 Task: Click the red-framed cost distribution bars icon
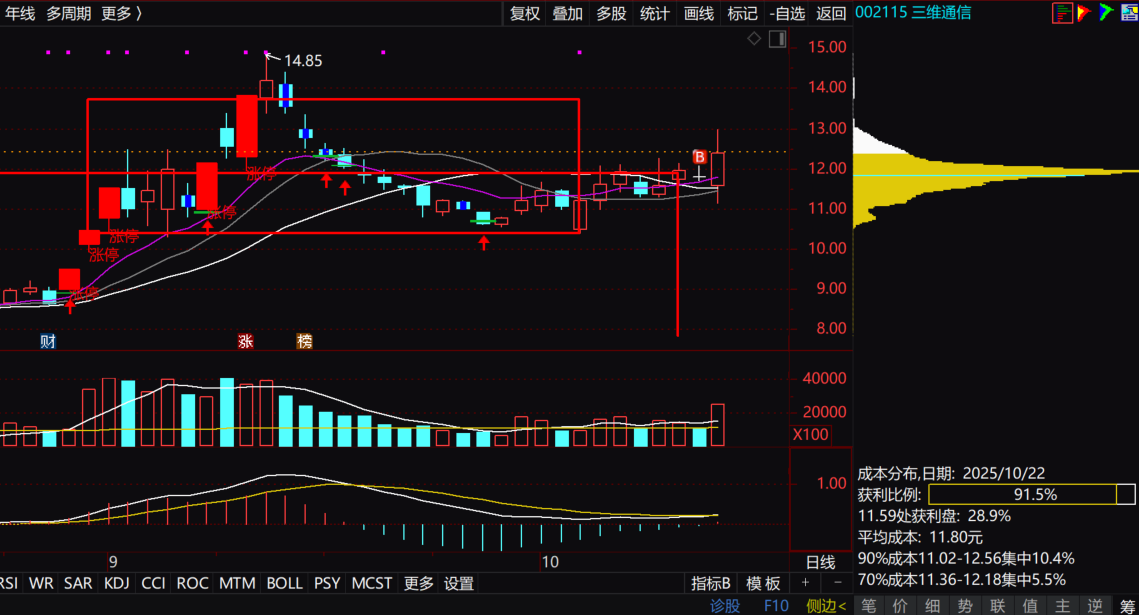(1062, 13)
